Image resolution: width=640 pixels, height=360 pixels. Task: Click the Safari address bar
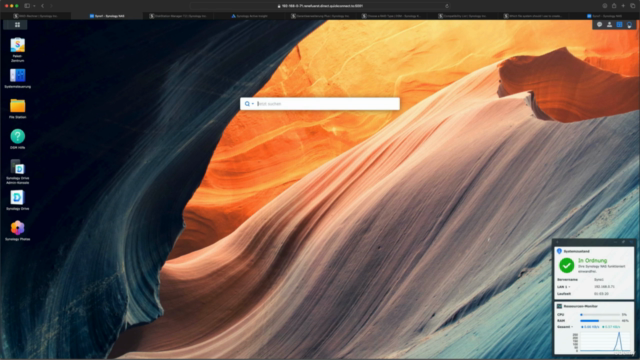[320, 6]
